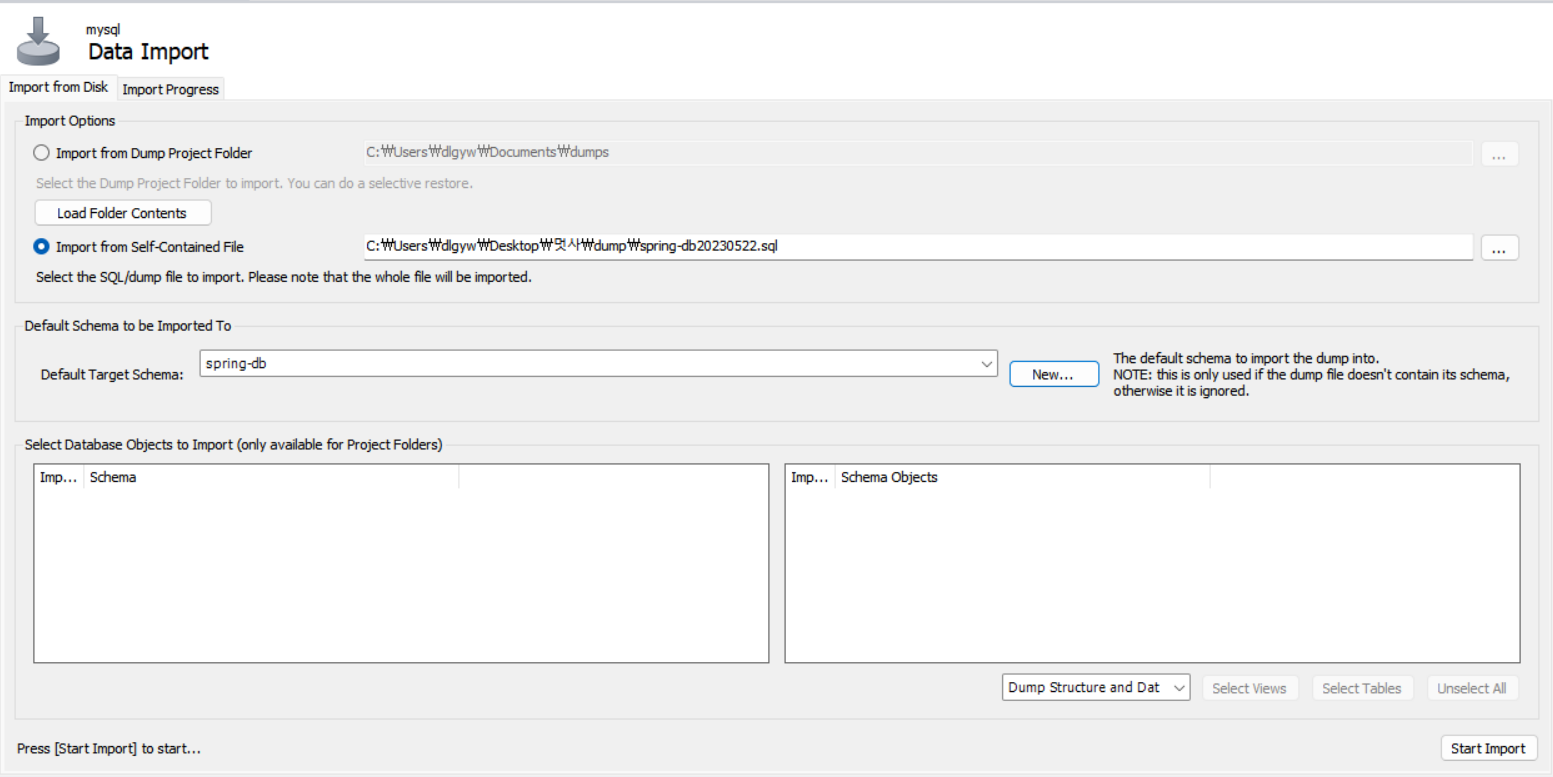Click the Select Views button

point(1249,688)
